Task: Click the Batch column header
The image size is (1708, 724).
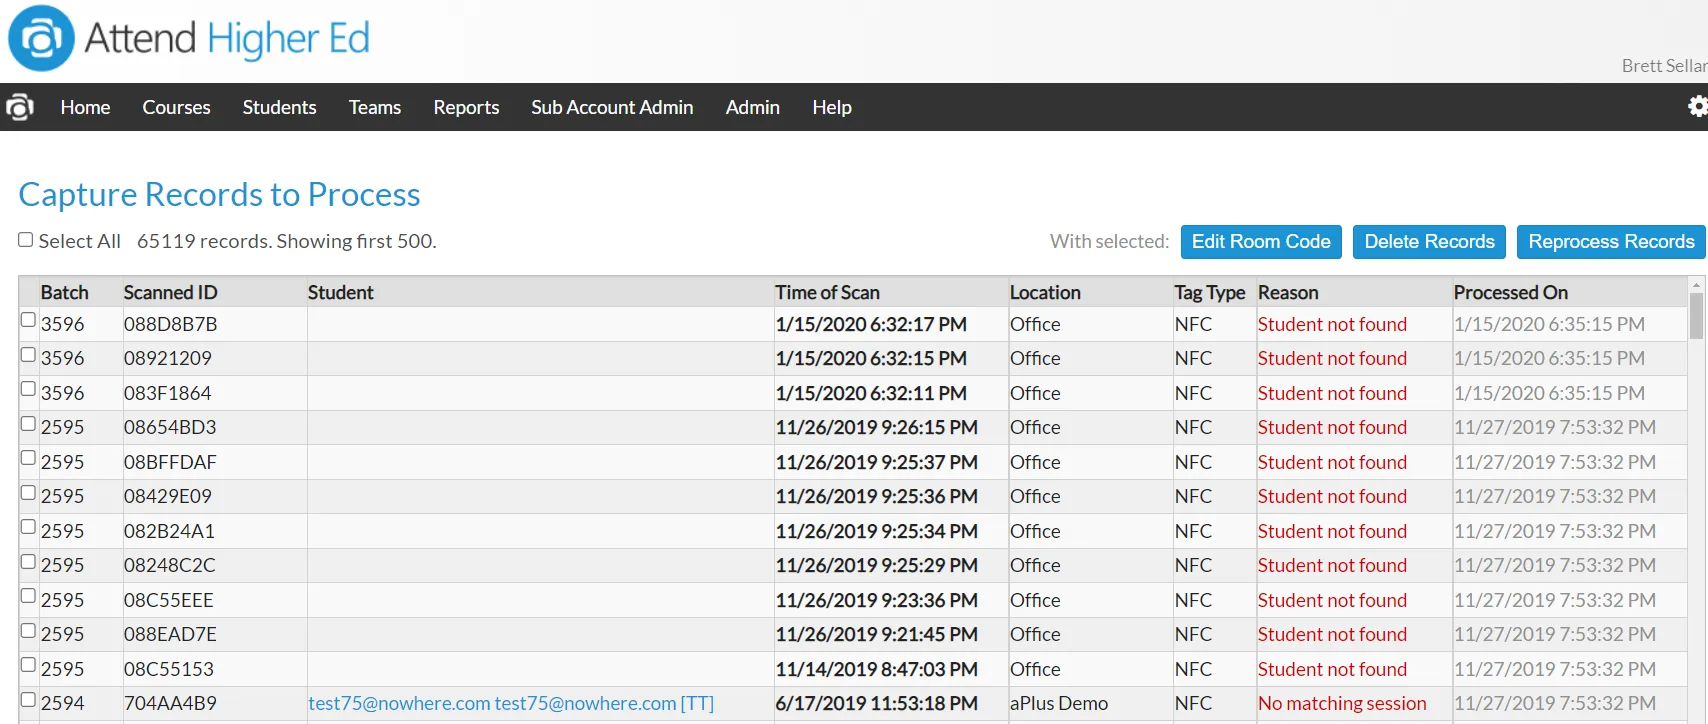Action: (x=65, y=292)
